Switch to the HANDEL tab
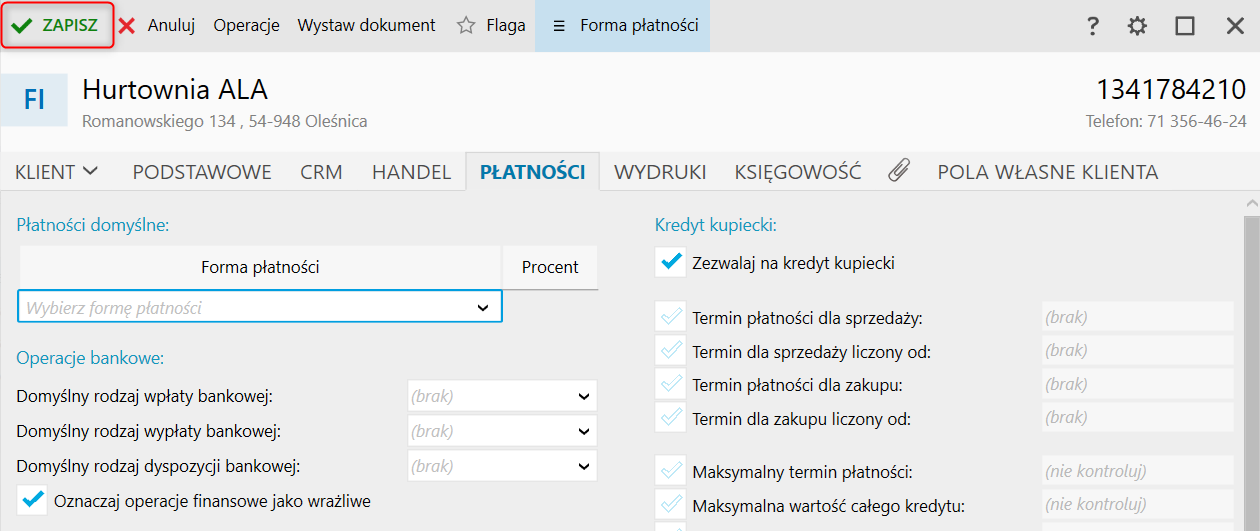 tap(412, 172)
